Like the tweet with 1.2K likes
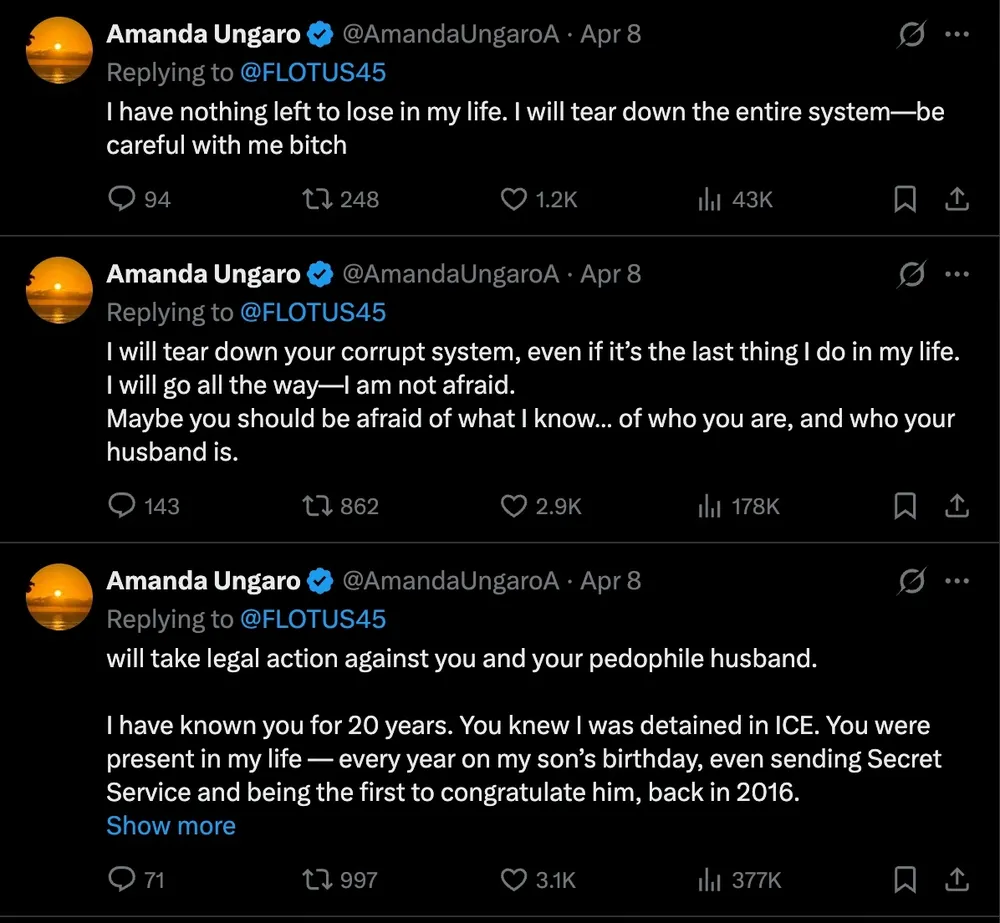Screen dimensions: 1000x923 (514, 199)
